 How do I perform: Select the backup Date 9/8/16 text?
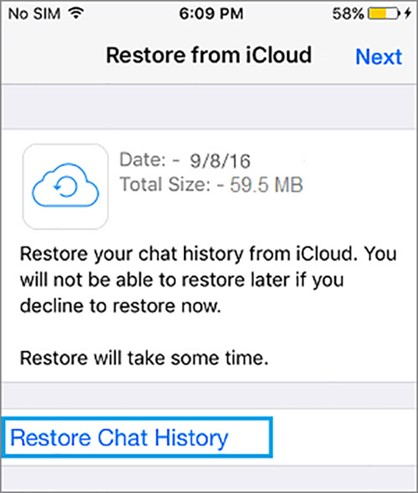tap(185, 160)
